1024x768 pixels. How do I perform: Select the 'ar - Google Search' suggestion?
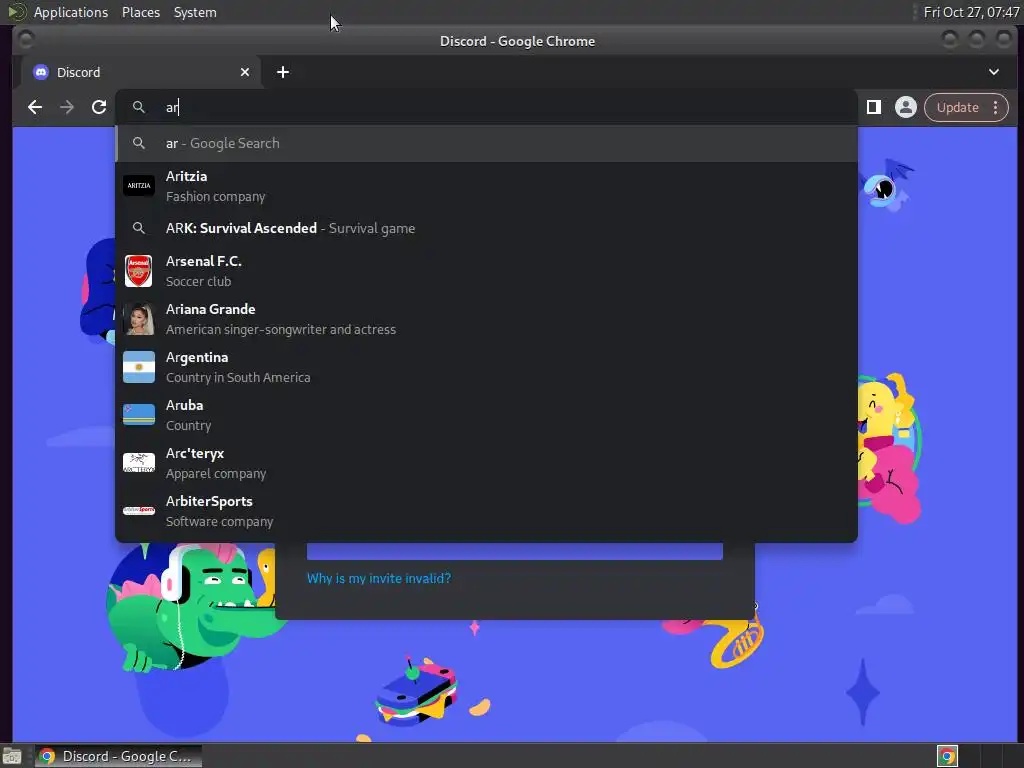pos(487,143)
